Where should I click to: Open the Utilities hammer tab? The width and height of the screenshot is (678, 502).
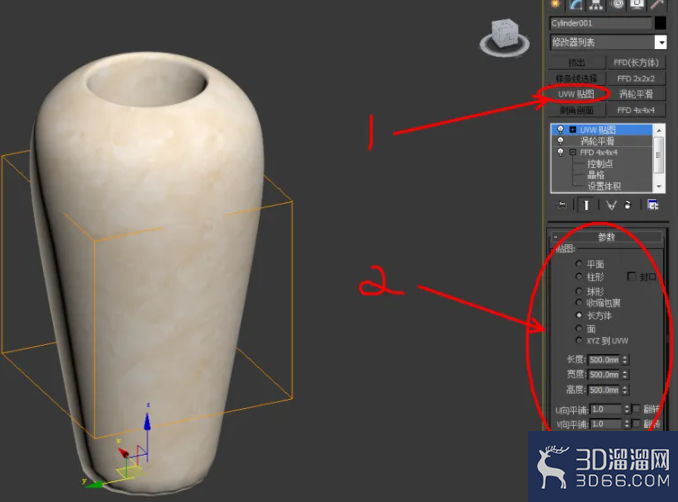tap(657, 4)
